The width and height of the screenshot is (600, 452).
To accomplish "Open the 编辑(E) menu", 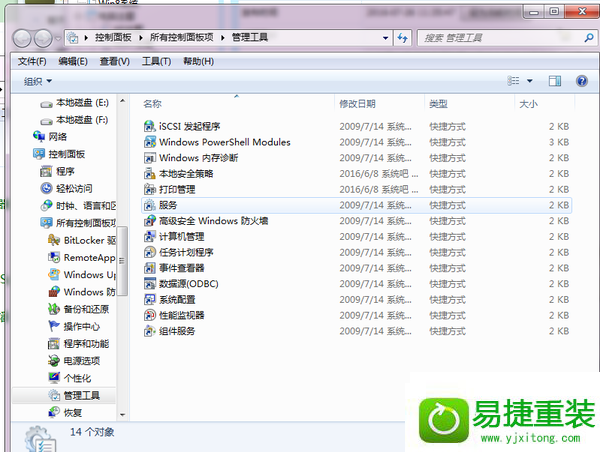I will 73,61.
